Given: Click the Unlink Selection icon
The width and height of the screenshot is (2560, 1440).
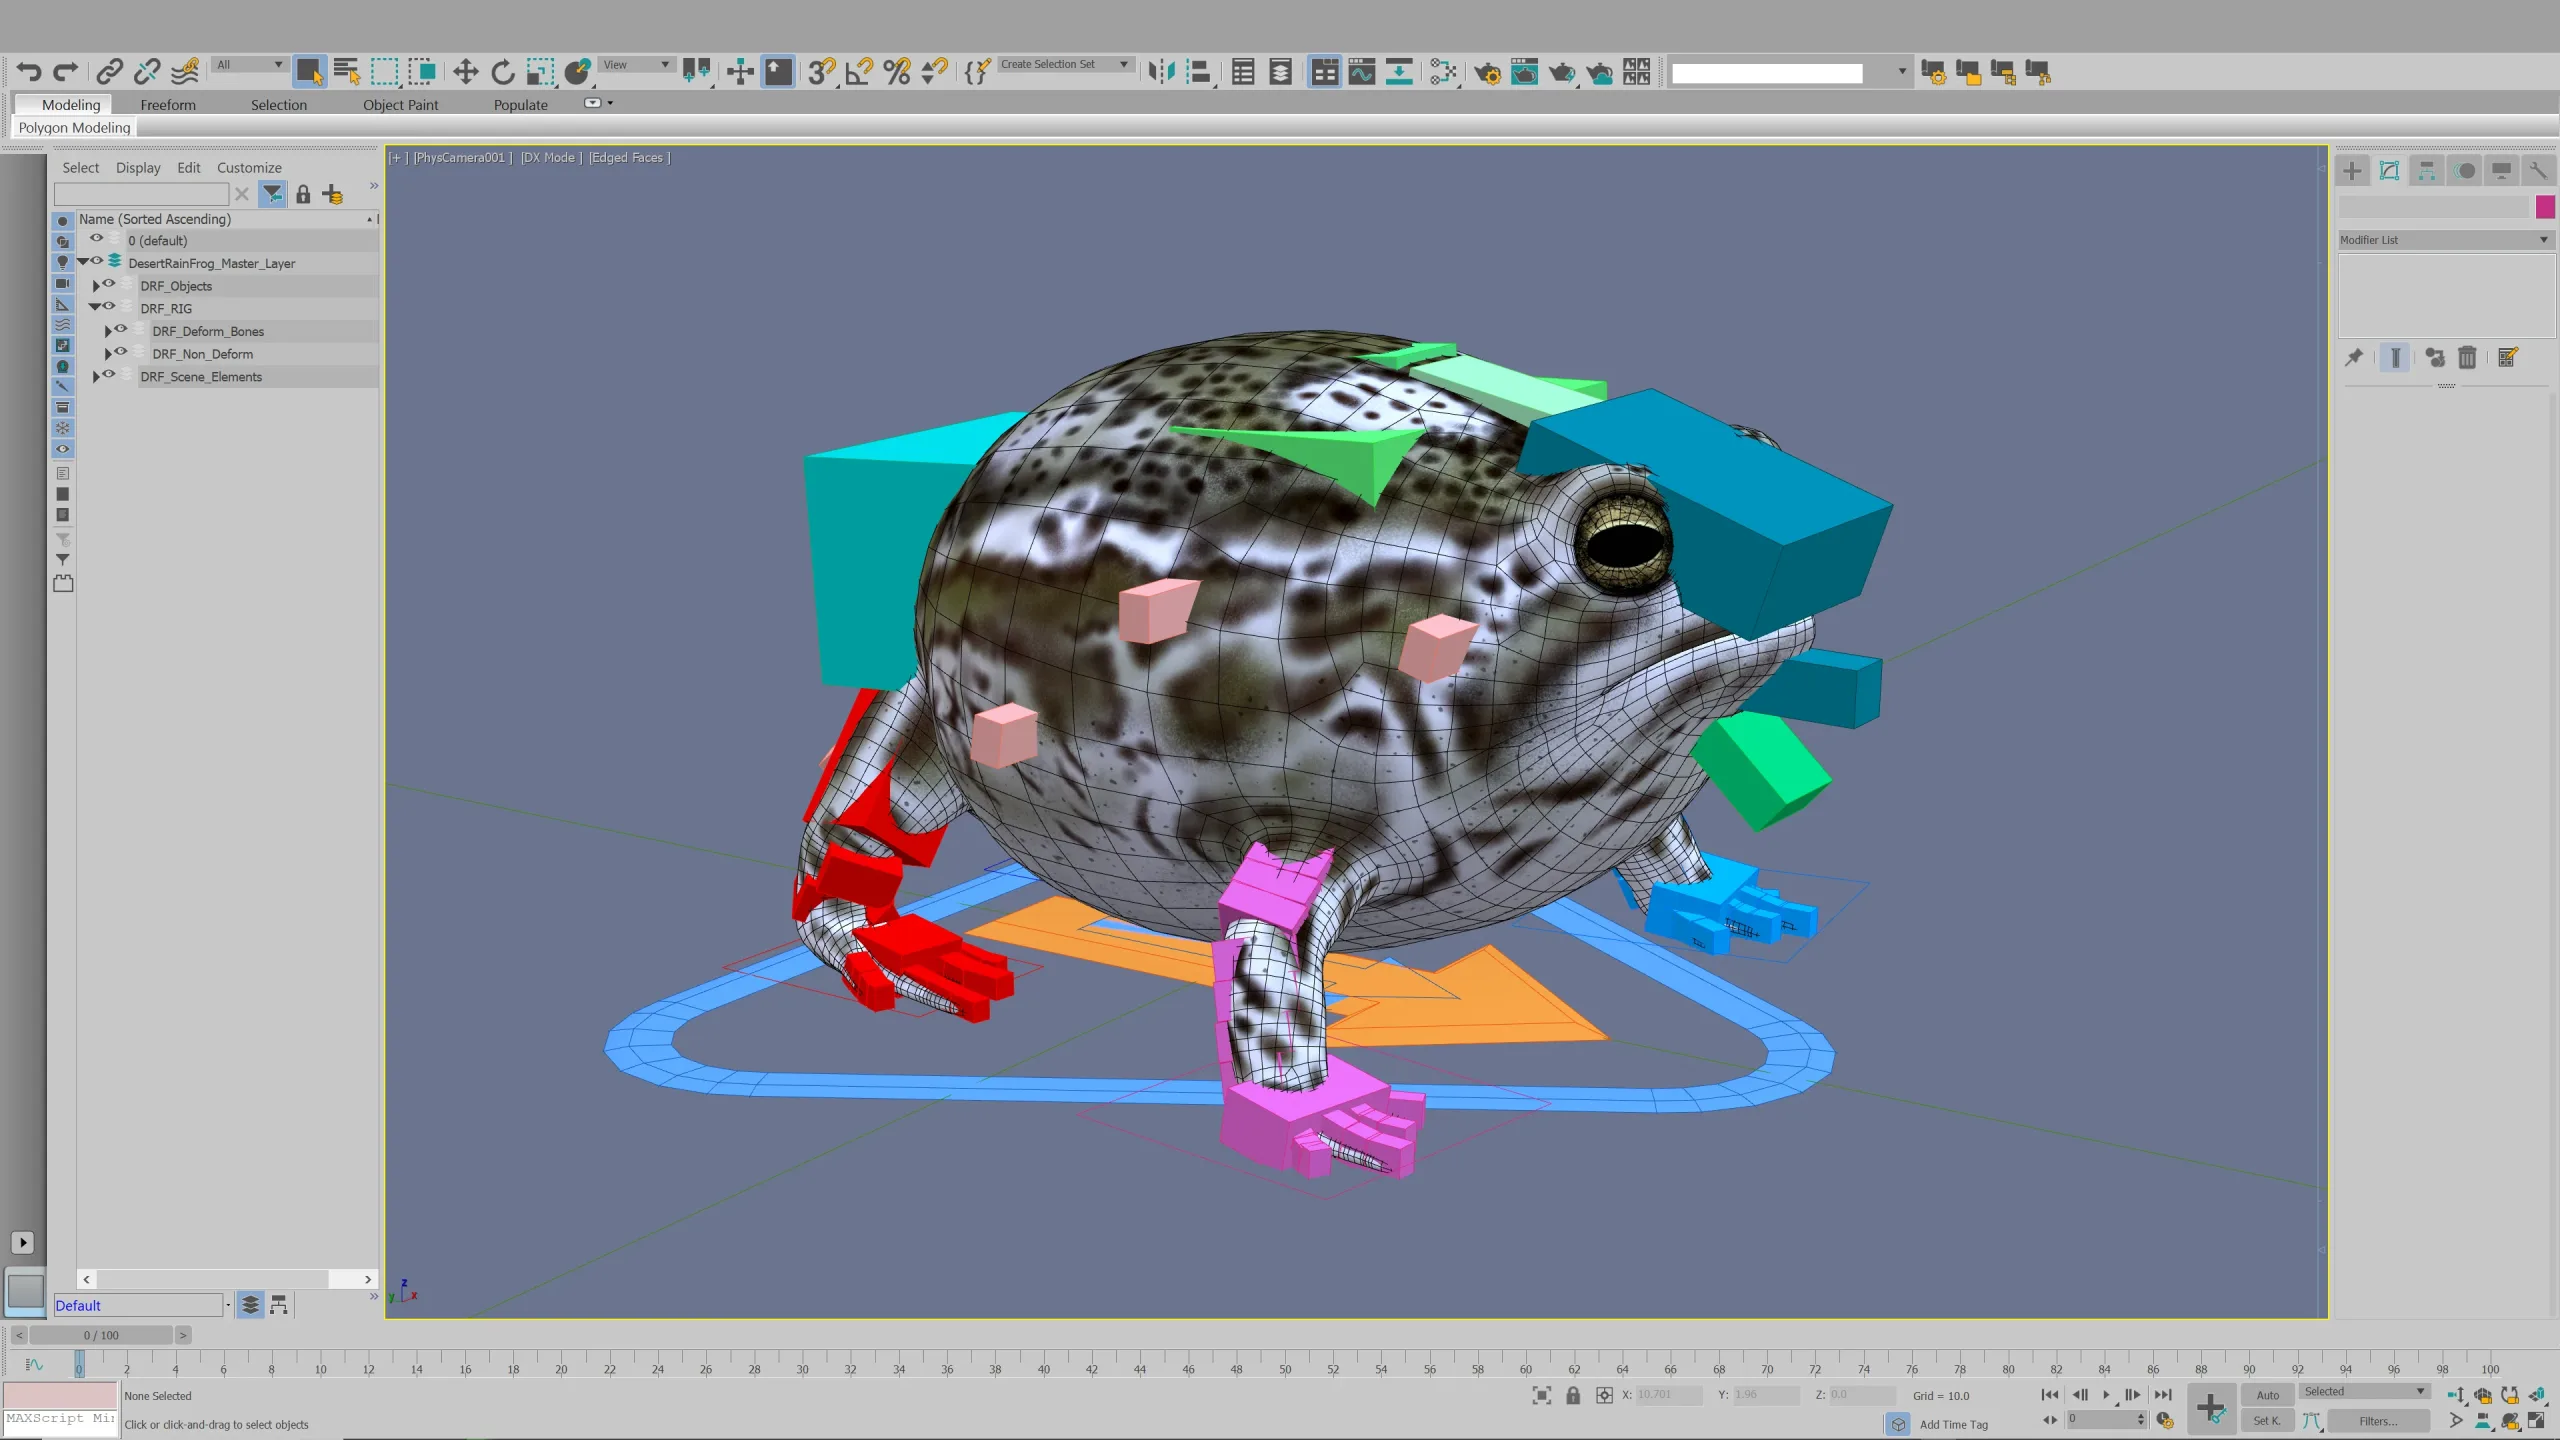Looking at the screenshot, I should [x=147, y=71].
